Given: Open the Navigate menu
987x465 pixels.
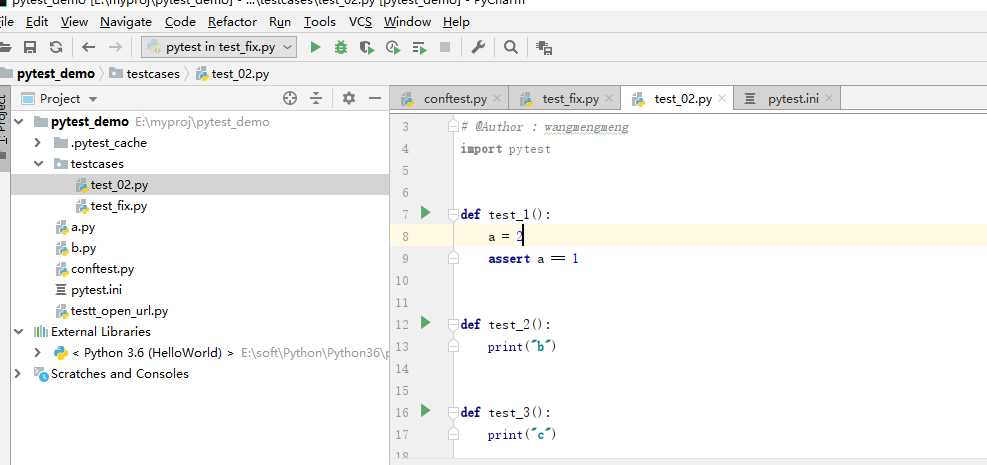Looking at the screenshot, I should (126, 22).
